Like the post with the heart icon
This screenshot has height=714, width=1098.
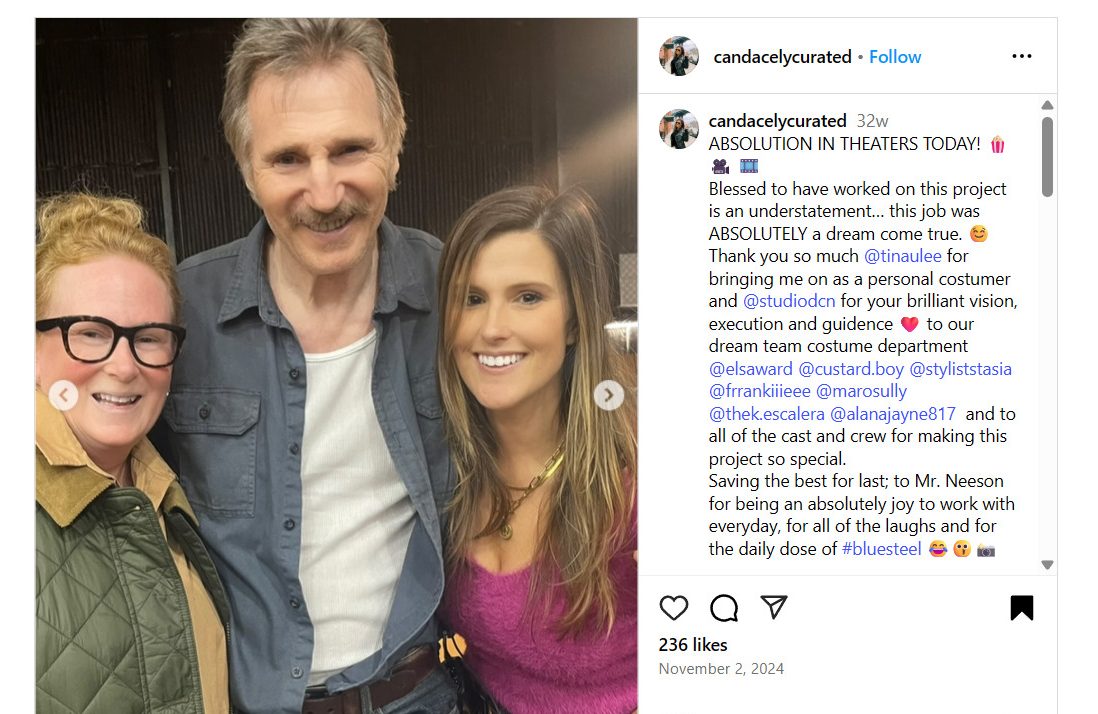coord(674,608)
